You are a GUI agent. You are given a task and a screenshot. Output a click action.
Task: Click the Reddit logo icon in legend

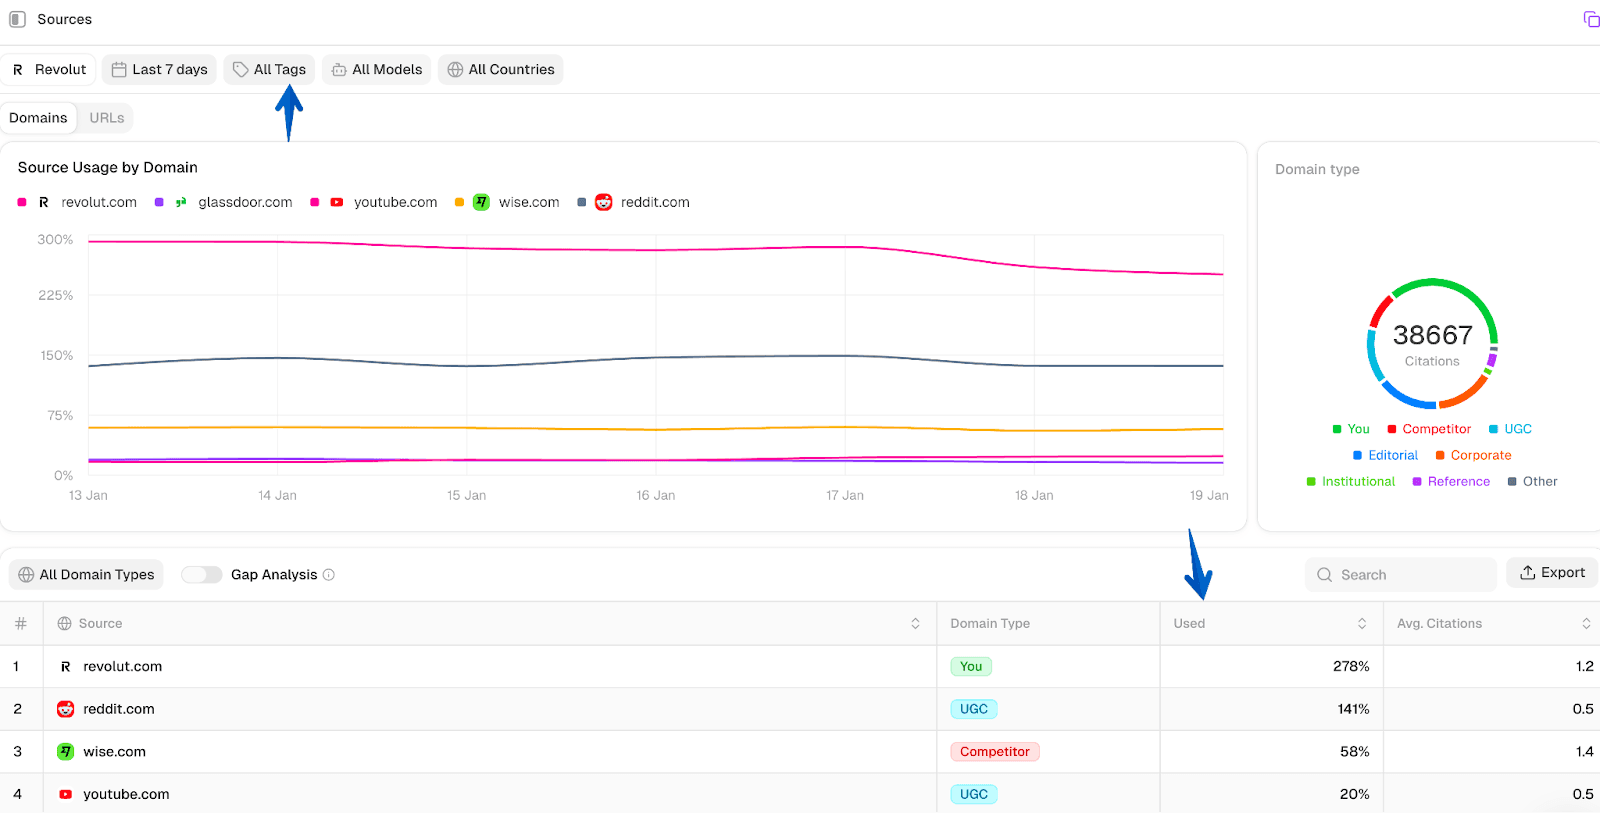click(603, 202)
